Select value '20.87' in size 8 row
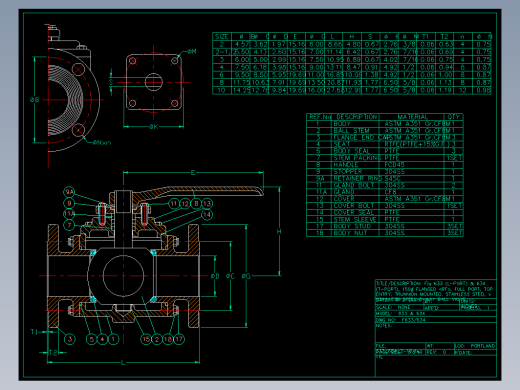 coord(333,83)
